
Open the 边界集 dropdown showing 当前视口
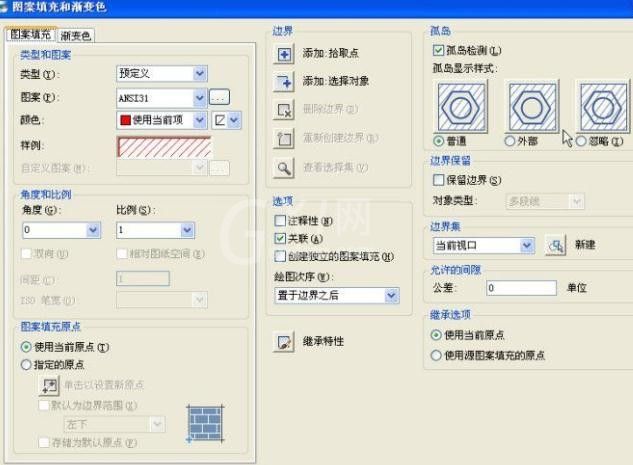484,245
